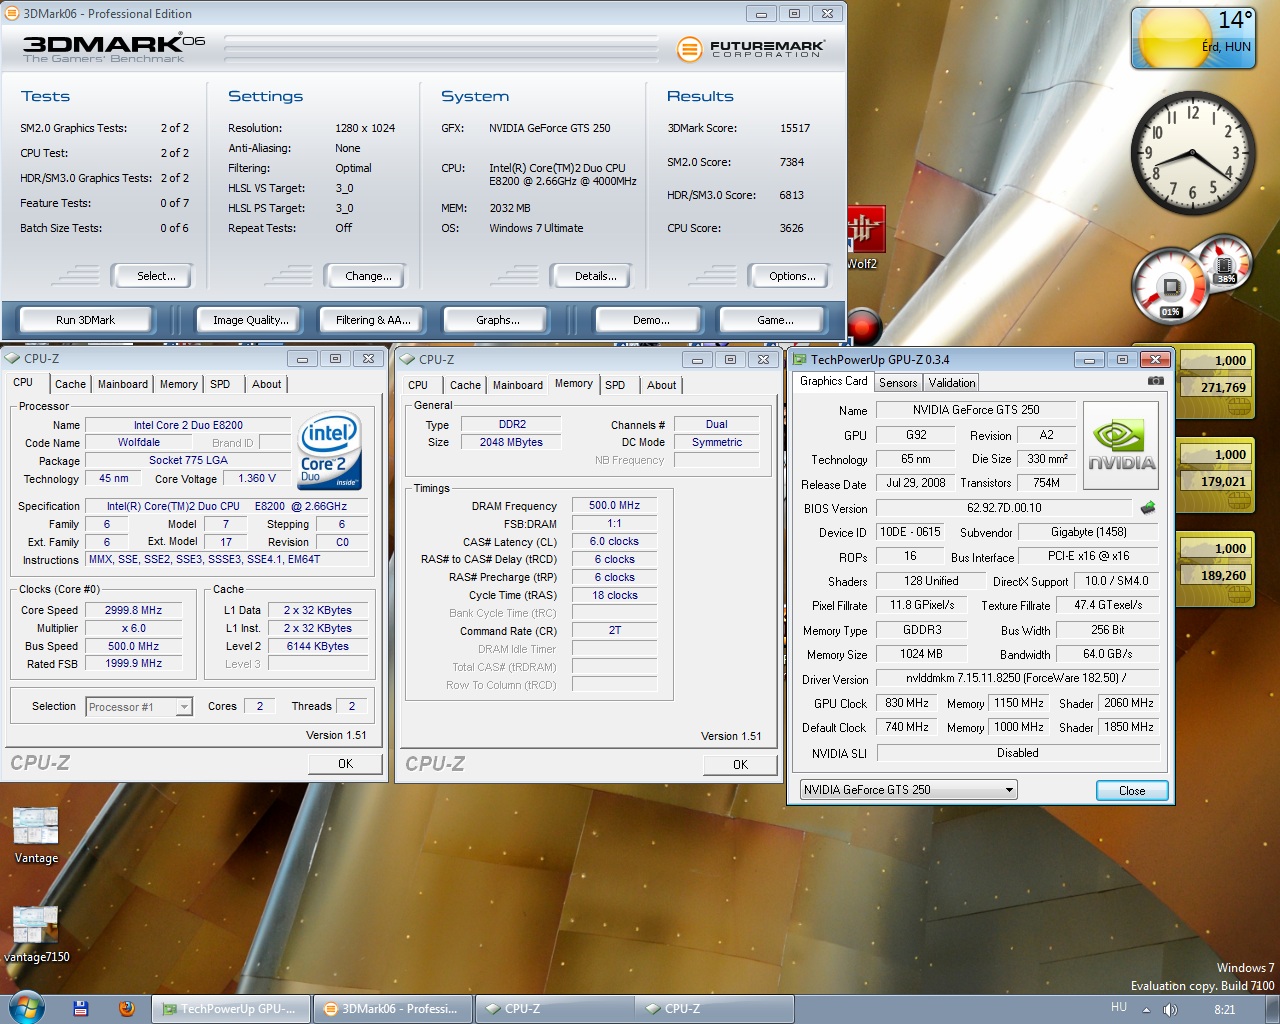Click the first CPU-Z taskbar button

(x=553, y=1009)
